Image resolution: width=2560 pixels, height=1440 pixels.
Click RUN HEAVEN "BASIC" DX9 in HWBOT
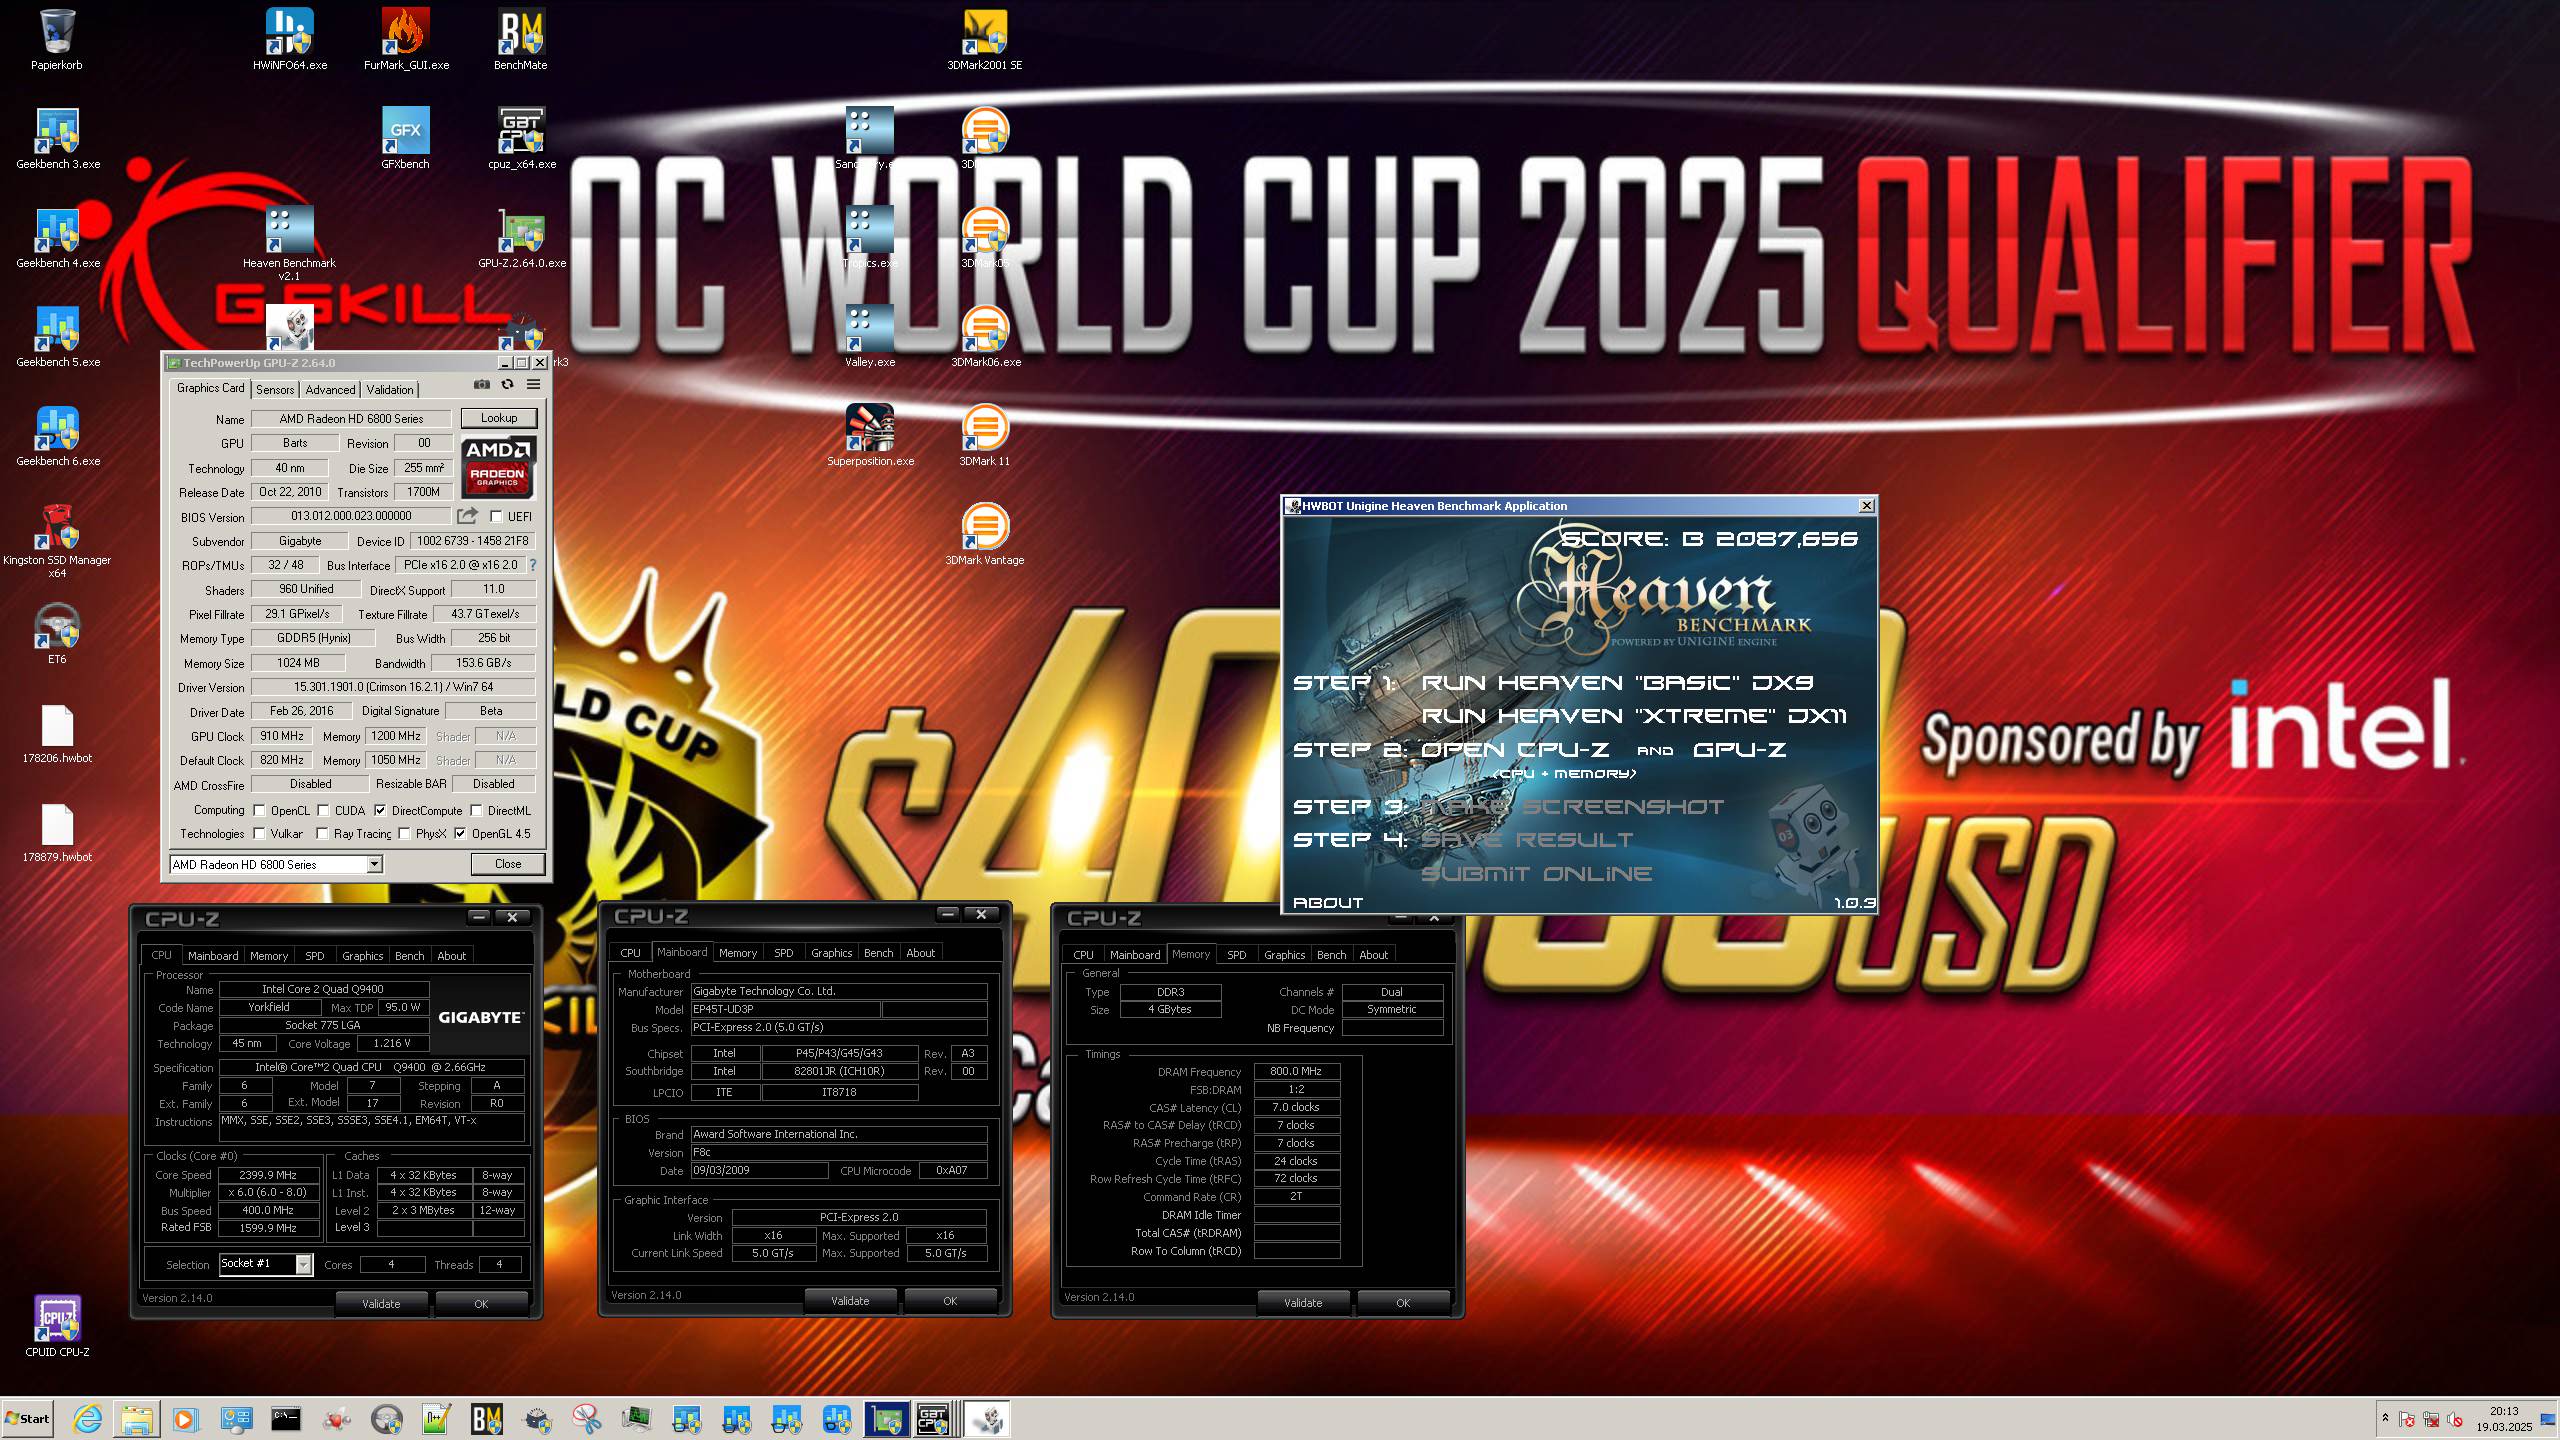point(1617,683)
